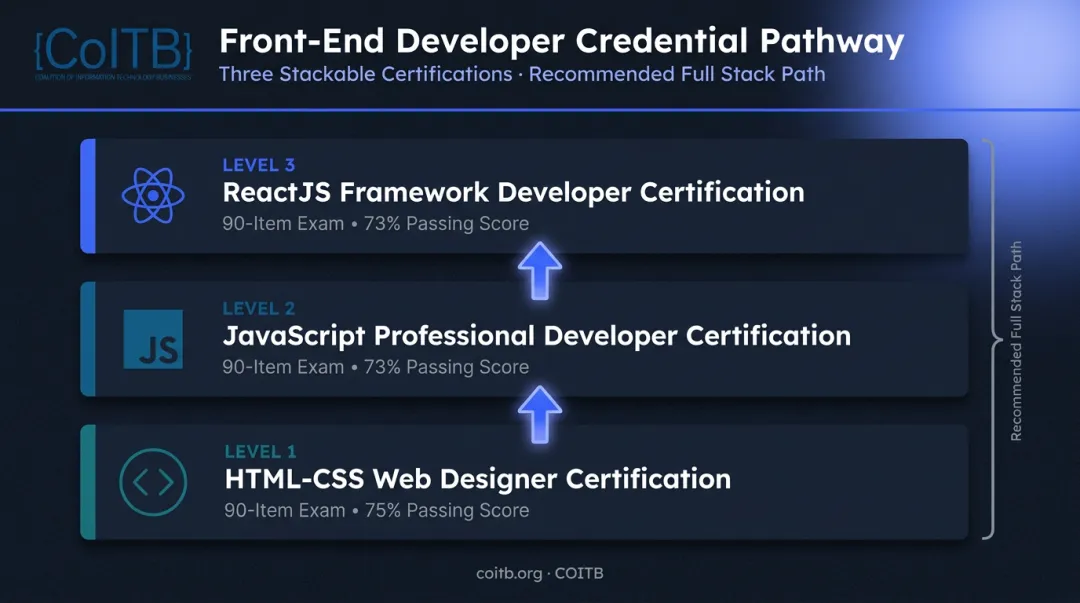Click the ReactJS 90-Item Exam score line
This screenshot has height=603, width=1080.
(375, 224)
